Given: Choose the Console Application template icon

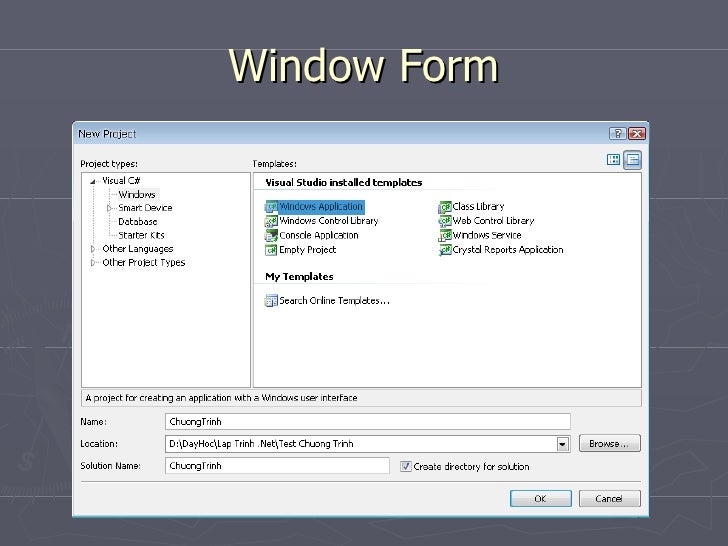Looking at the screenshot, I should pyautogui.click(x=271, y=235).
